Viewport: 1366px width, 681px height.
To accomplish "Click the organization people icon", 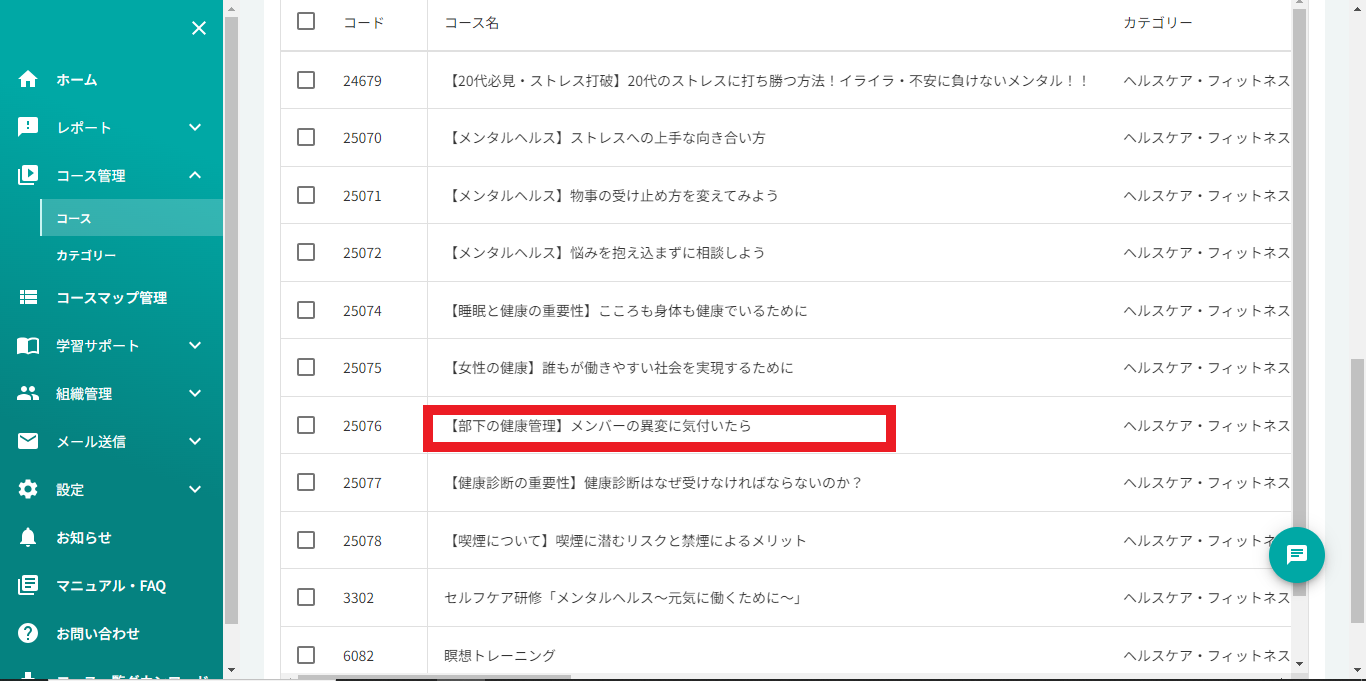I will (x=28, y=393).
